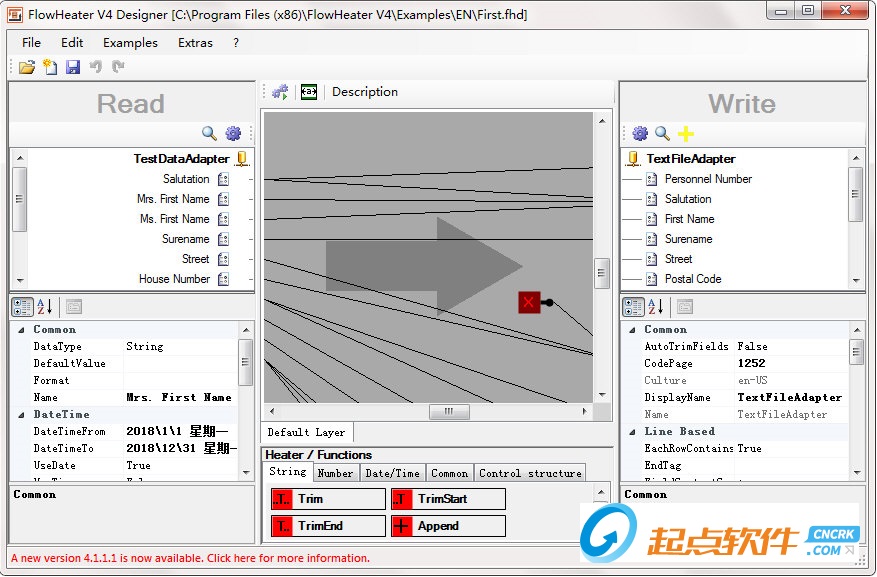Image resolution: width=877 pixels, height=577 pixels.
Task: Show Read properties categorized view
Action: point(22,306)
